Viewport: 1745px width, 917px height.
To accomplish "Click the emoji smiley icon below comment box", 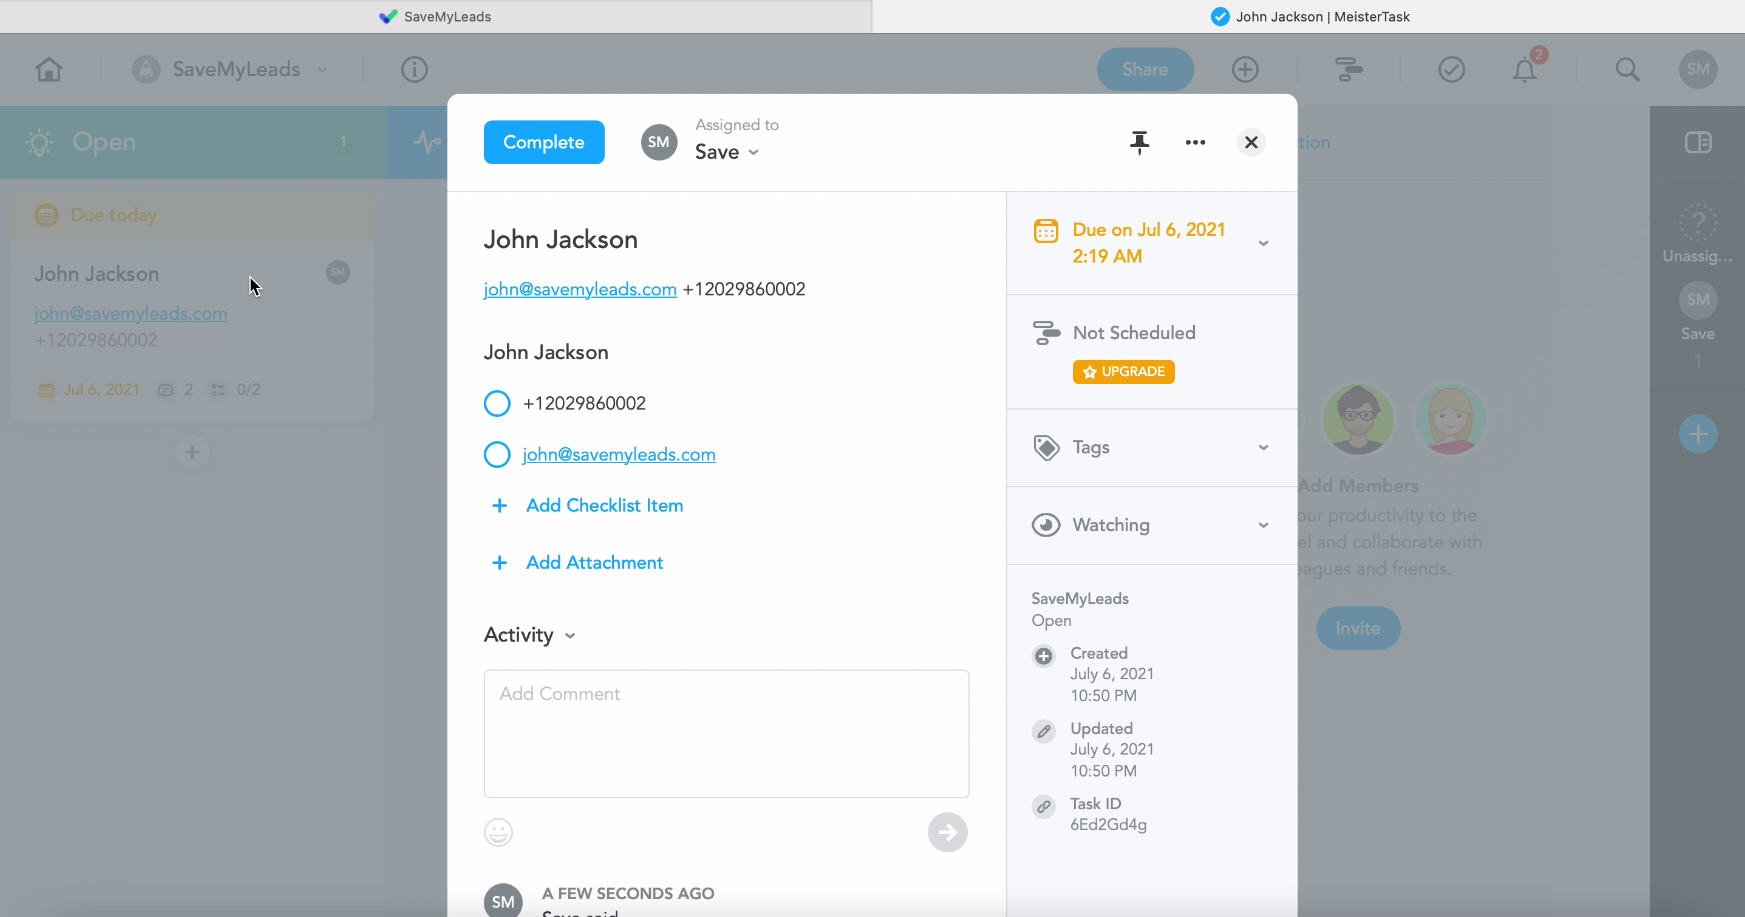I will coord(498,832).
